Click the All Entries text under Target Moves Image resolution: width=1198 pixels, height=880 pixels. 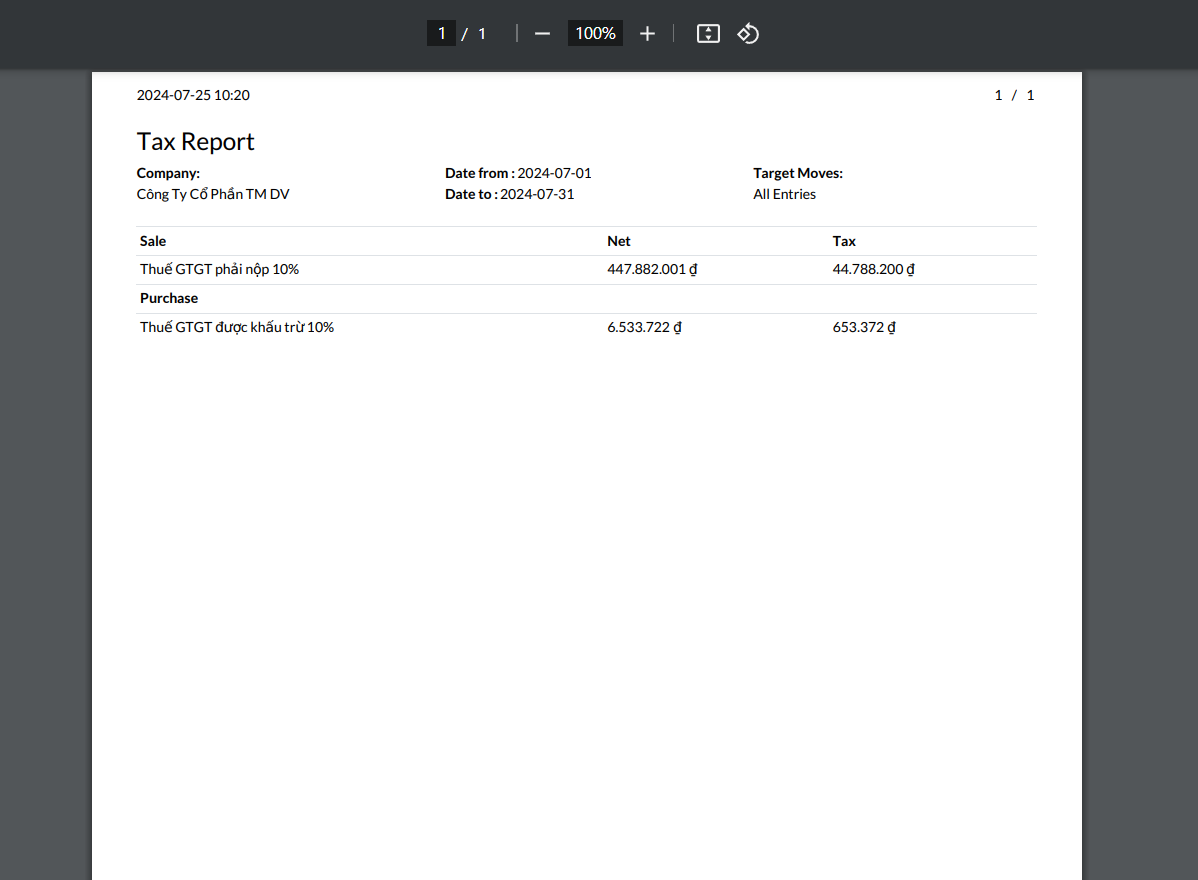tap(784, 194)
